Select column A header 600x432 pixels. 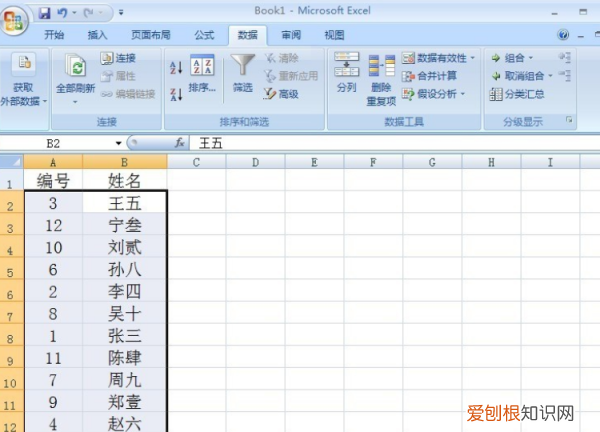pos(53,162)
